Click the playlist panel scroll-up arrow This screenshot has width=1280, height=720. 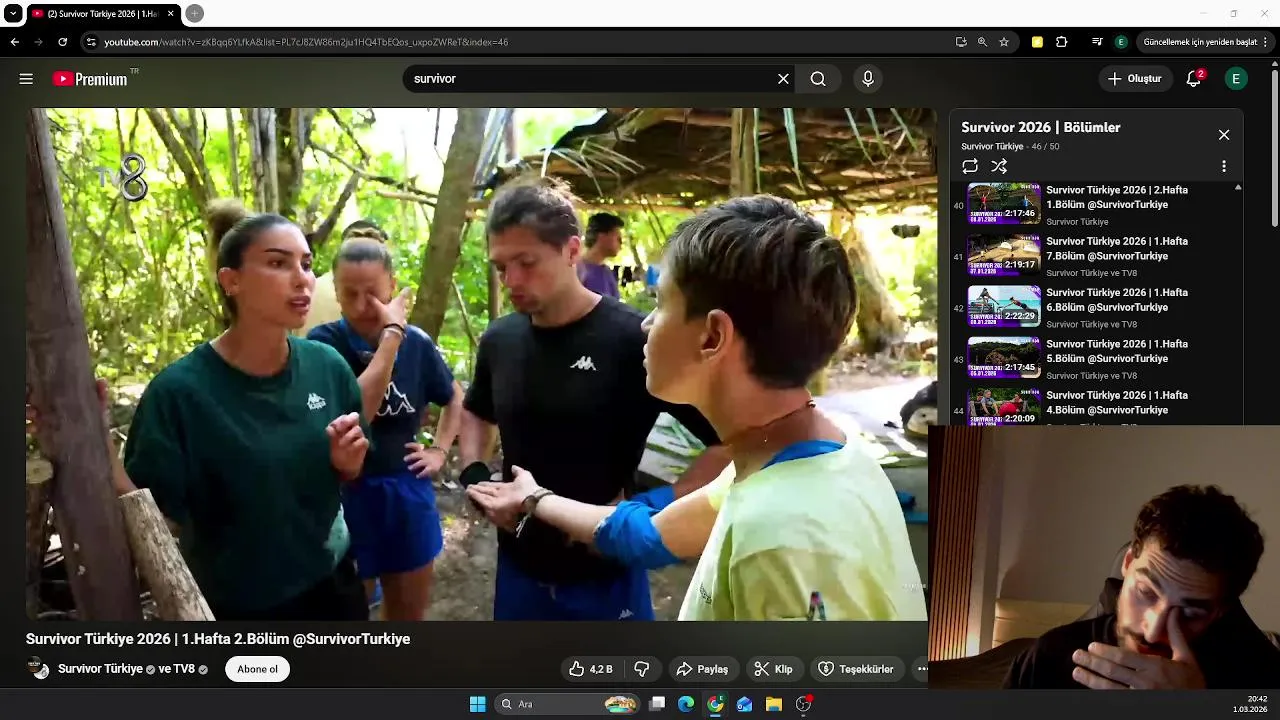(1238, 188)
